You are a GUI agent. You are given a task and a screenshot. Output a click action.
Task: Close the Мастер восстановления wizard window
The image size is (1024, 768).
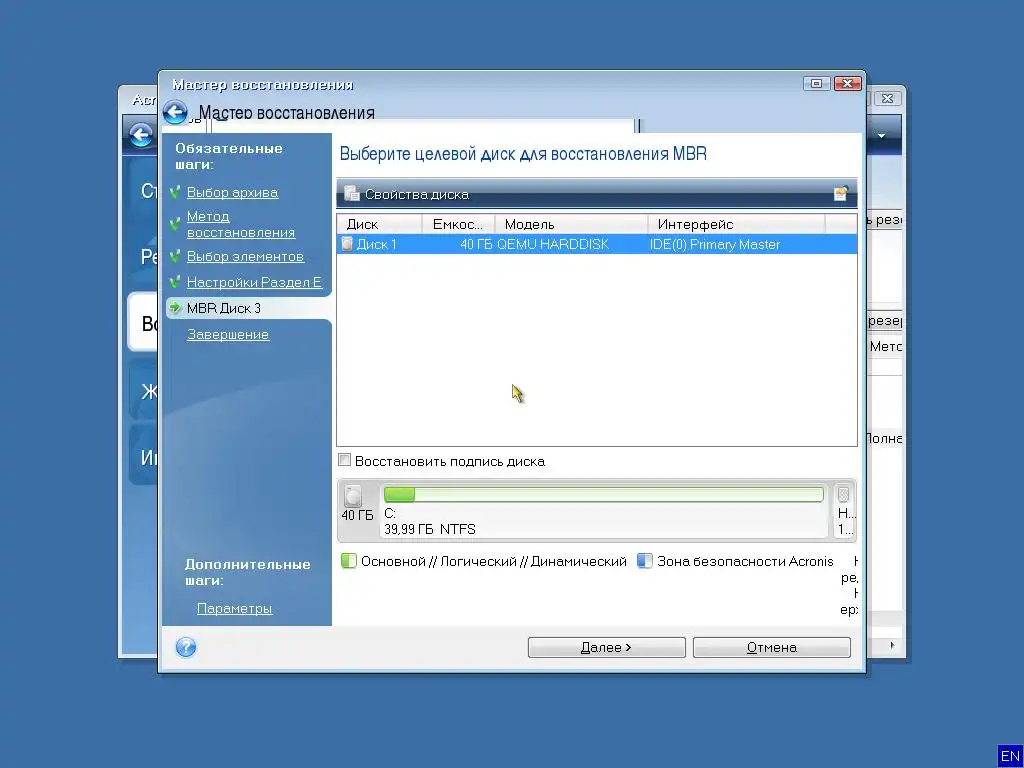(x=848, y=84)
